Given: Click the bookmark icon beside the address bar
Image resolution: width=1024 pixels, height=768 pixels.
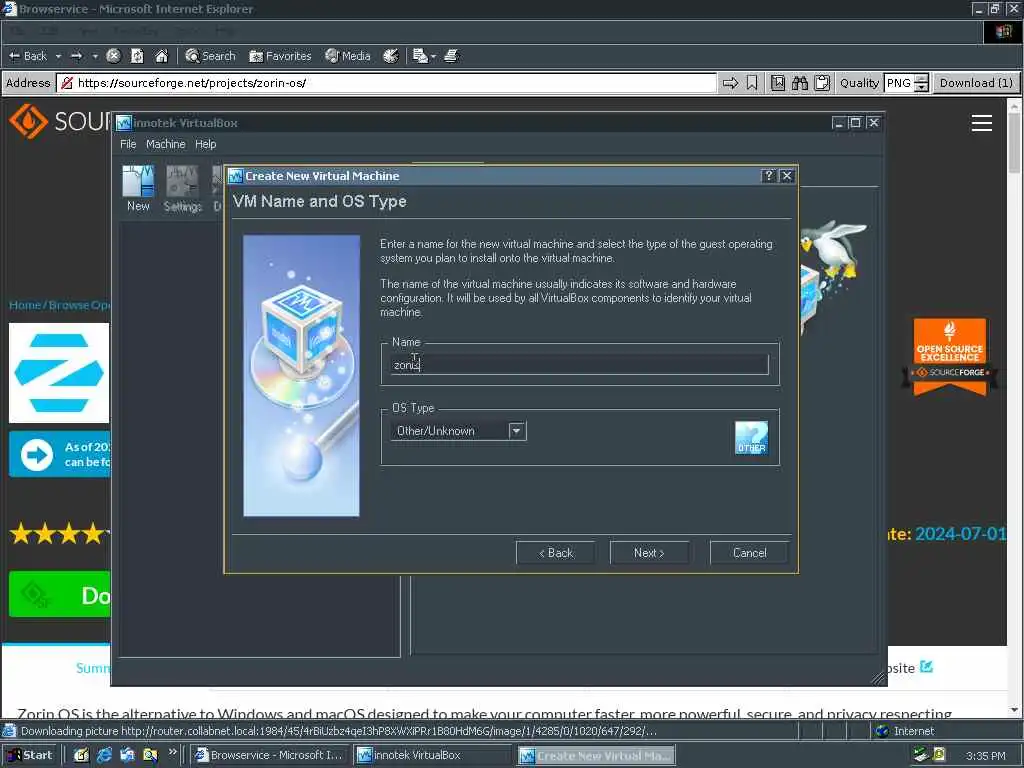Looking at the screenshot, I should pyautogui.click(x=752, y=83).
